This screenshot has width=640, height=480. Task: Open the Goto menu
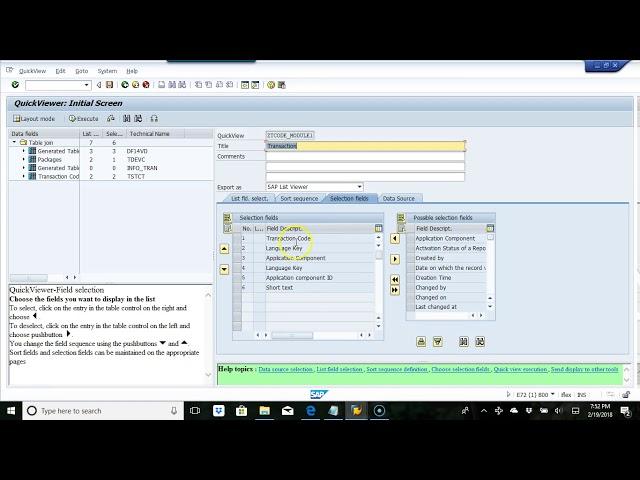tap(82, 71)
